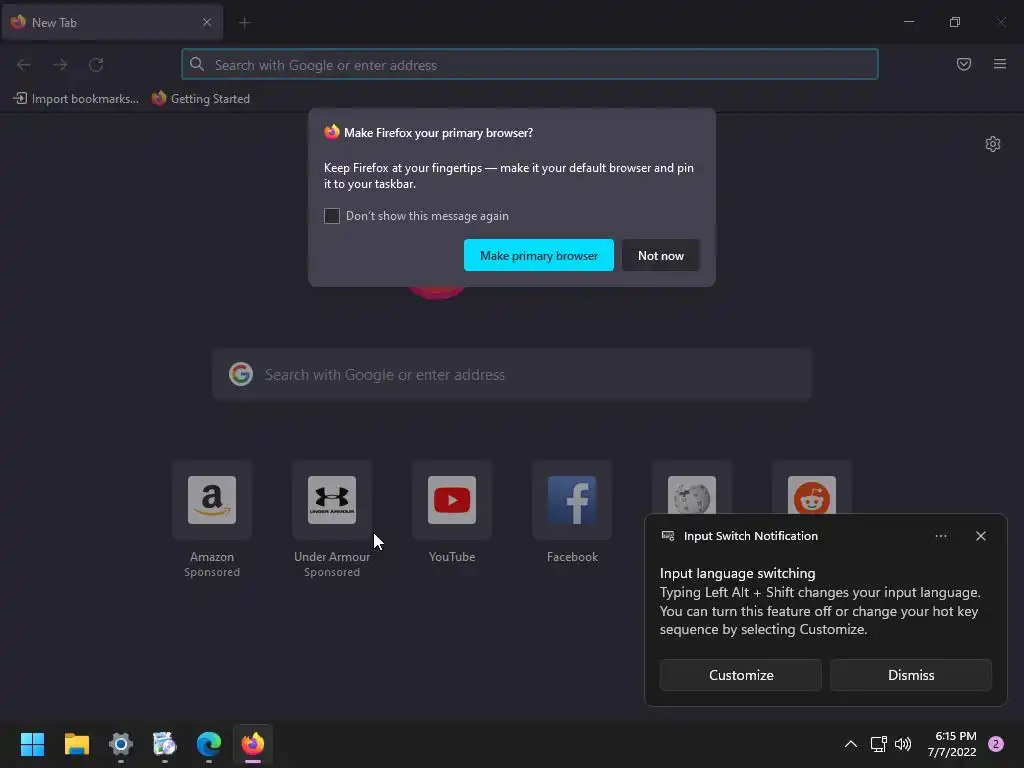Viewport: 1024px width, 768px height.
Task: Open notification center badge showing 2
Action: [x=995, y=743]
